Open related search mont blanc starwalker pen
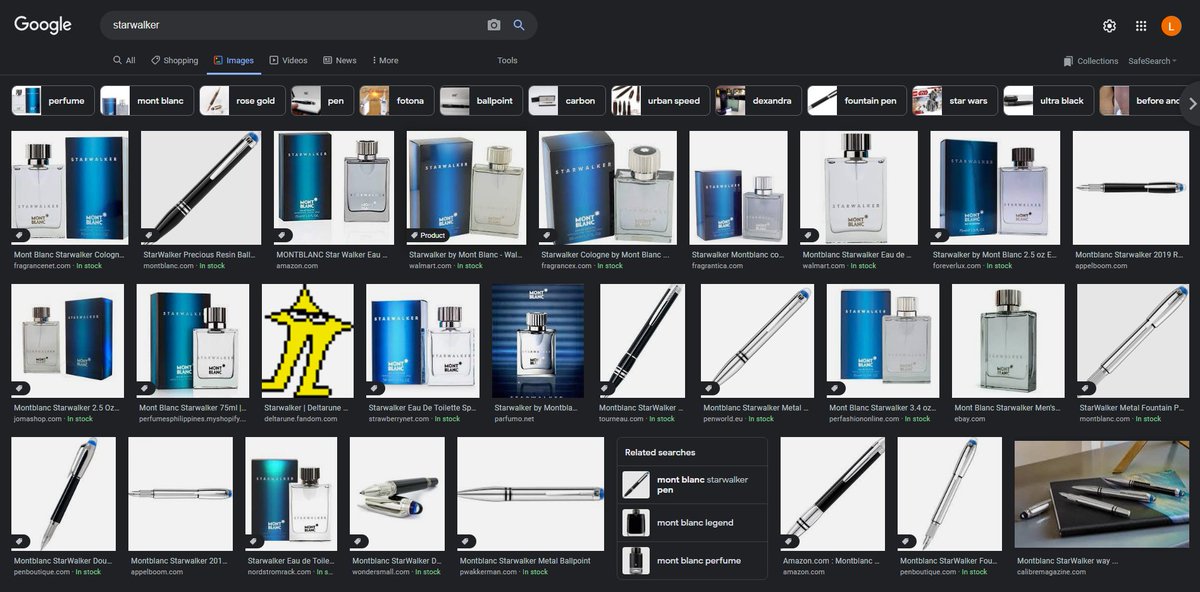 [692, 485]
